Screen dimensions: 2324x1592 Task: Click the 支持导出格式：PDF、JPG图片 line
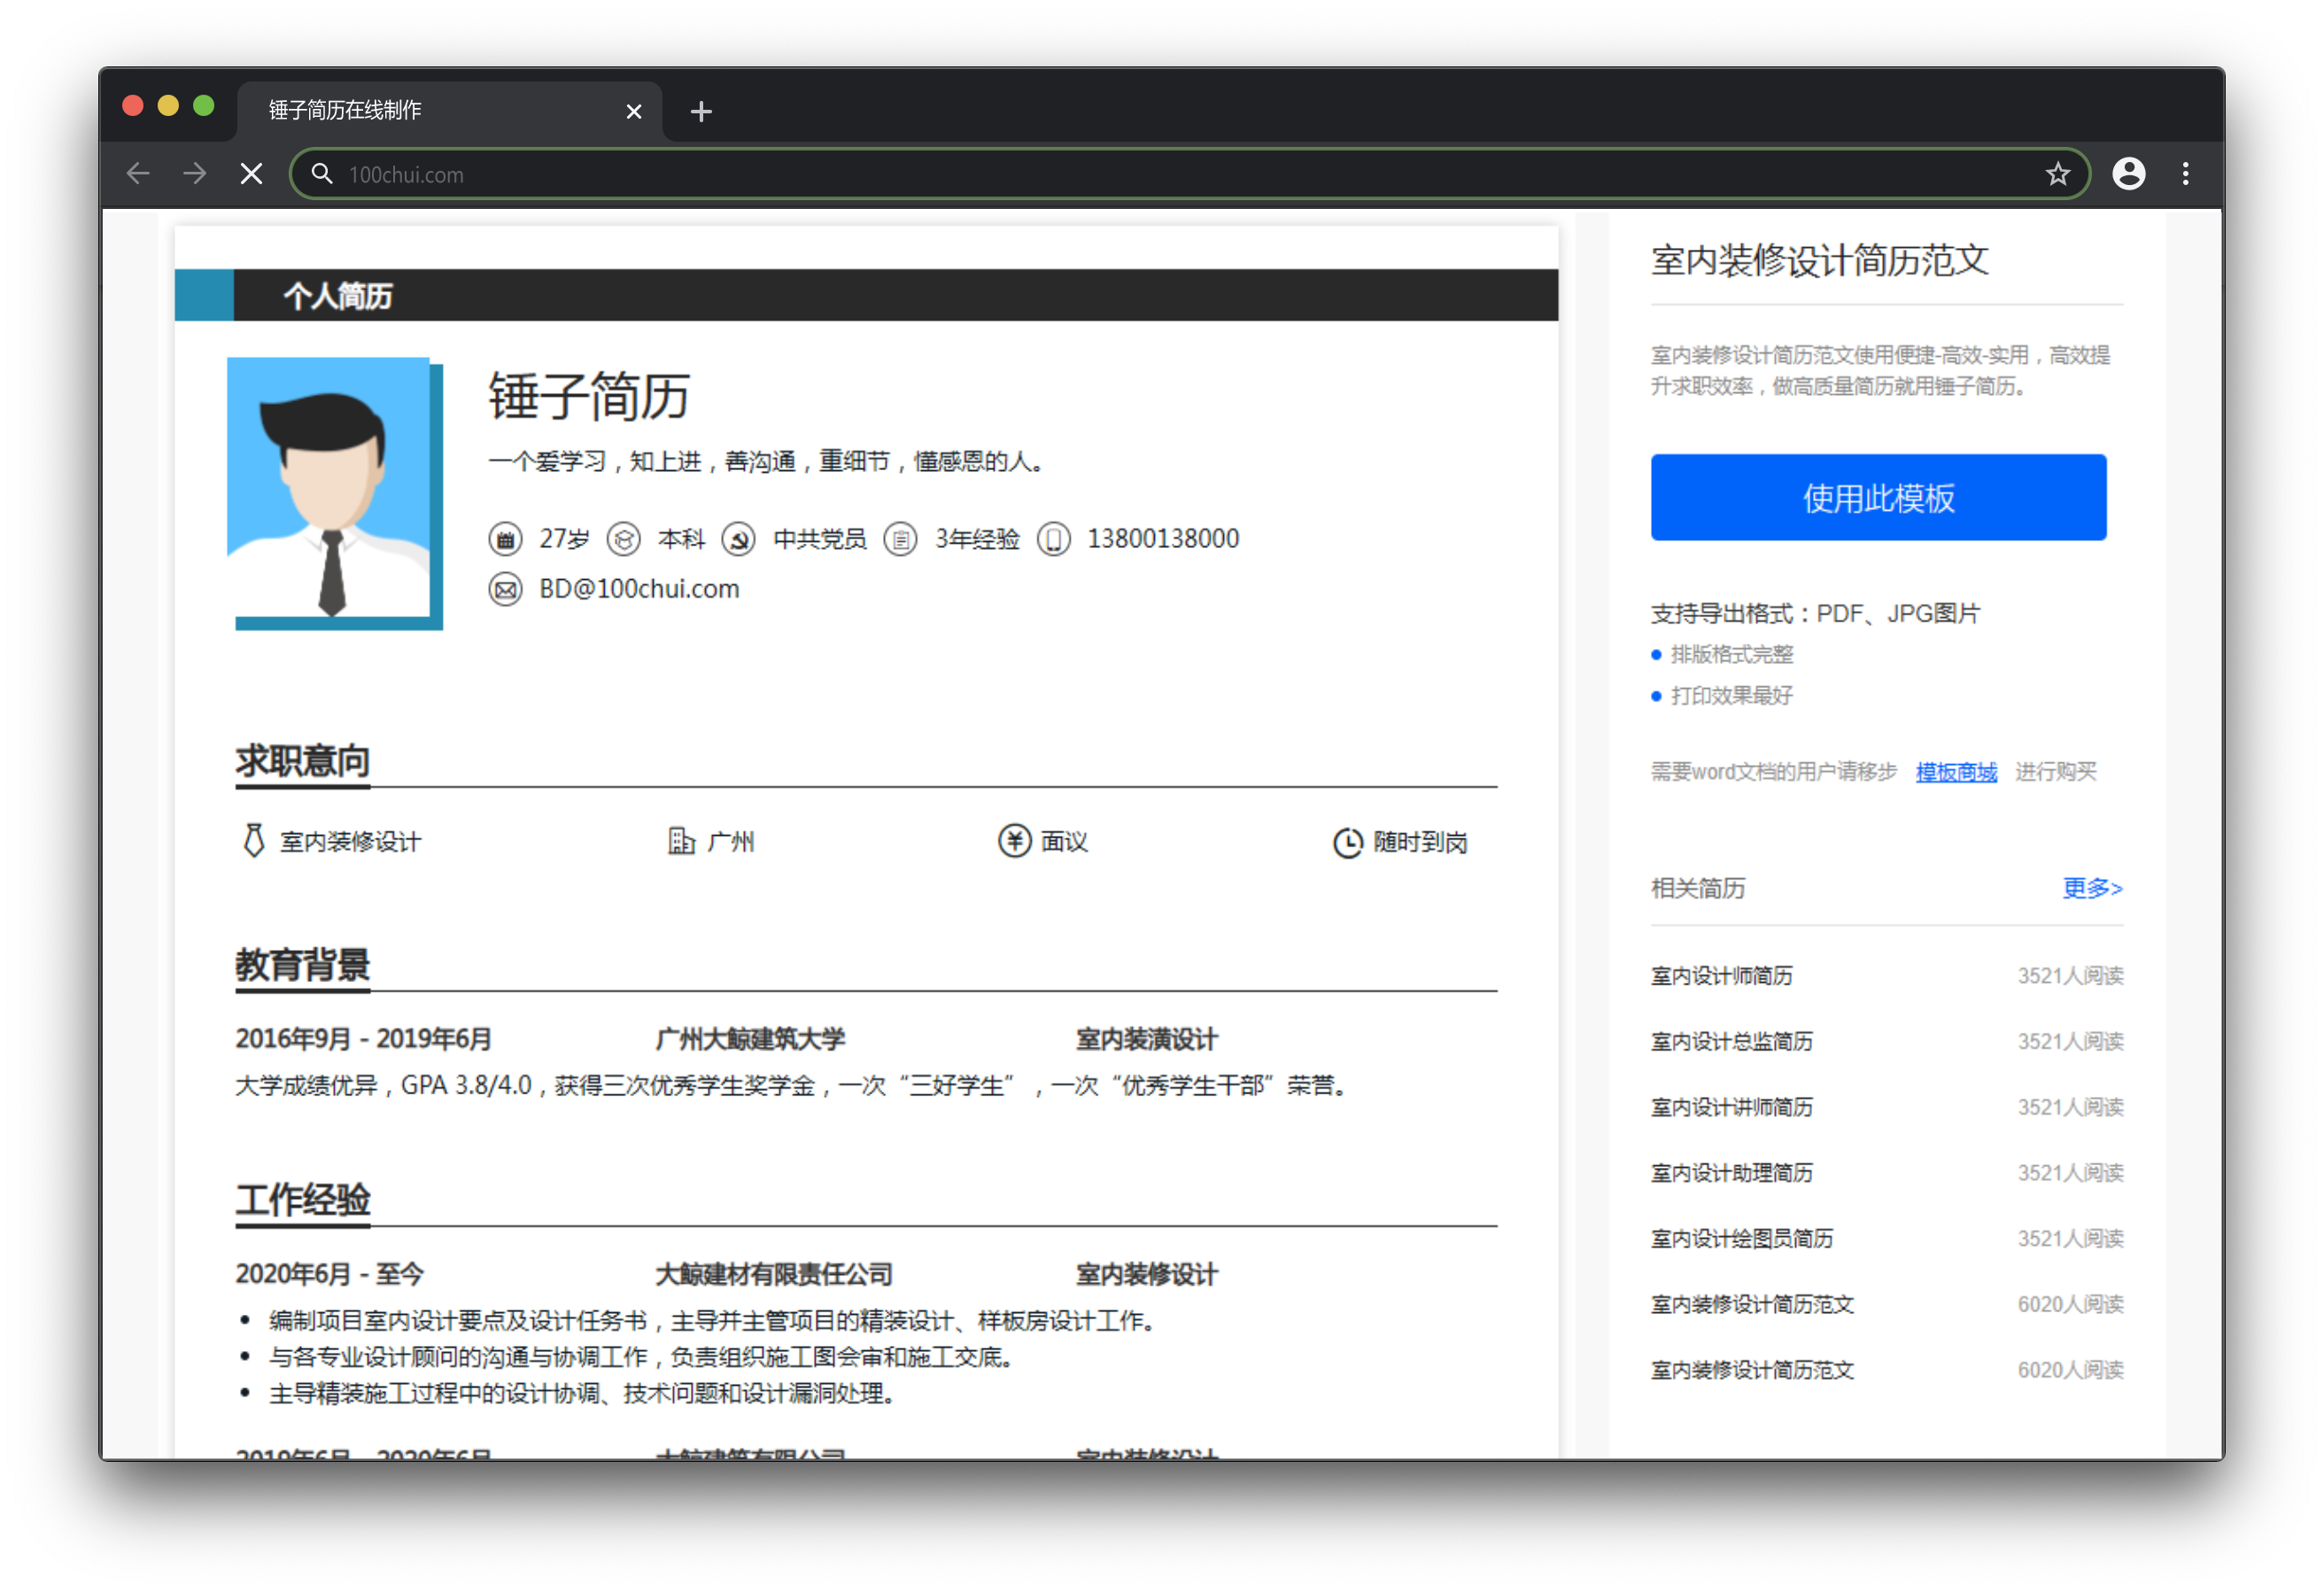[1815, 613]
